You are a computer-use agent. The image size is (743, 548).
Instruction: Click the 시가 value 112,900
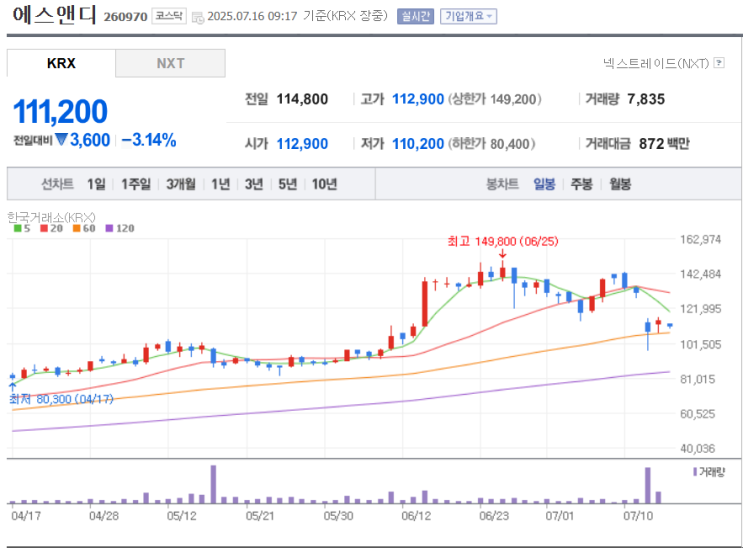click(x=302, y=144)
